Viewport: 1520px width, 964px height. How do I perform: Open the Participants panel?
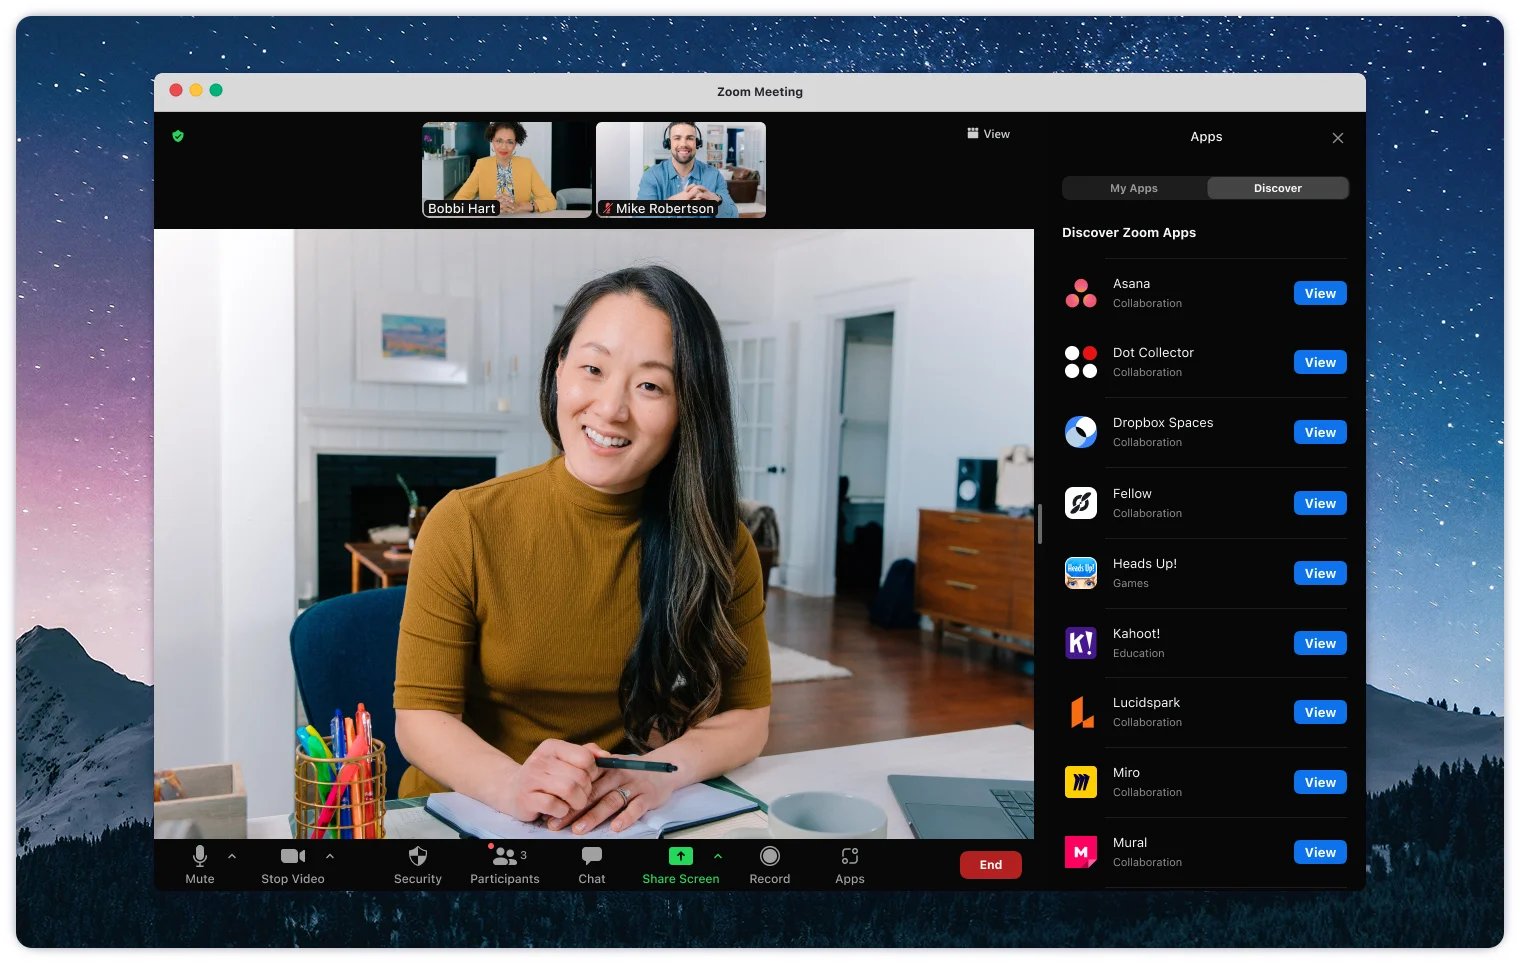coord(504,857)
